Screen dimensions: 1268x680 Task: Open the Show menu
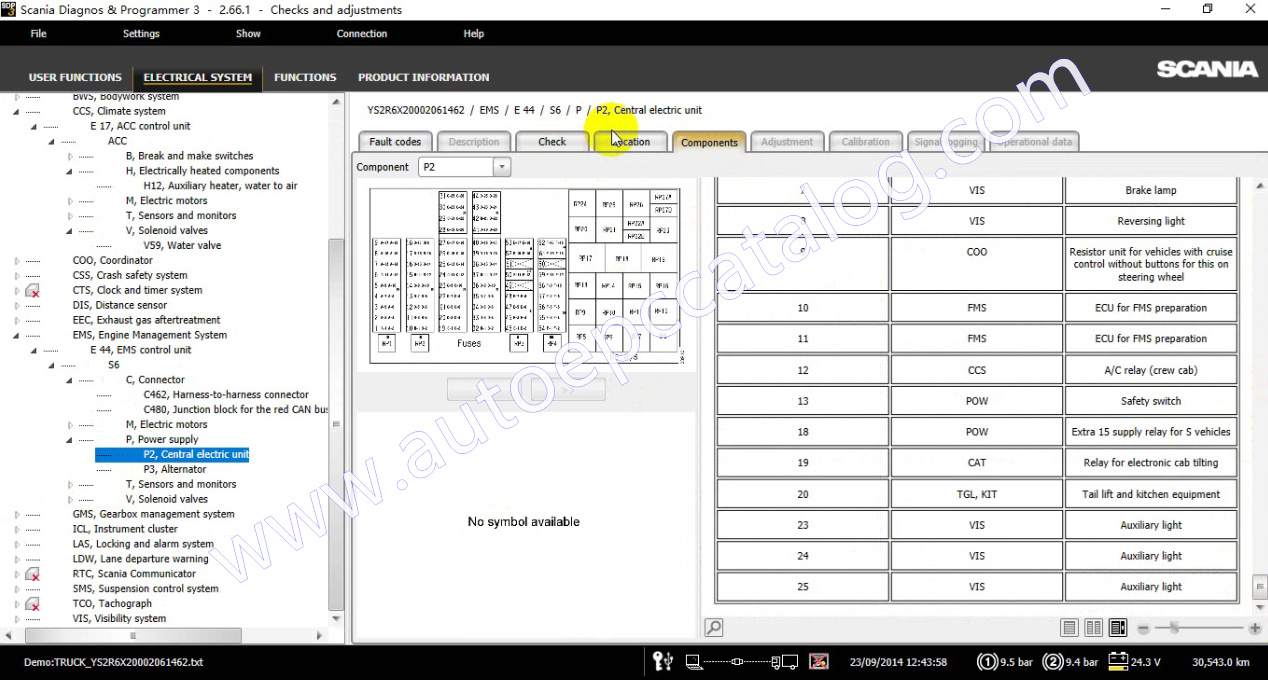(x=248, y=34)
